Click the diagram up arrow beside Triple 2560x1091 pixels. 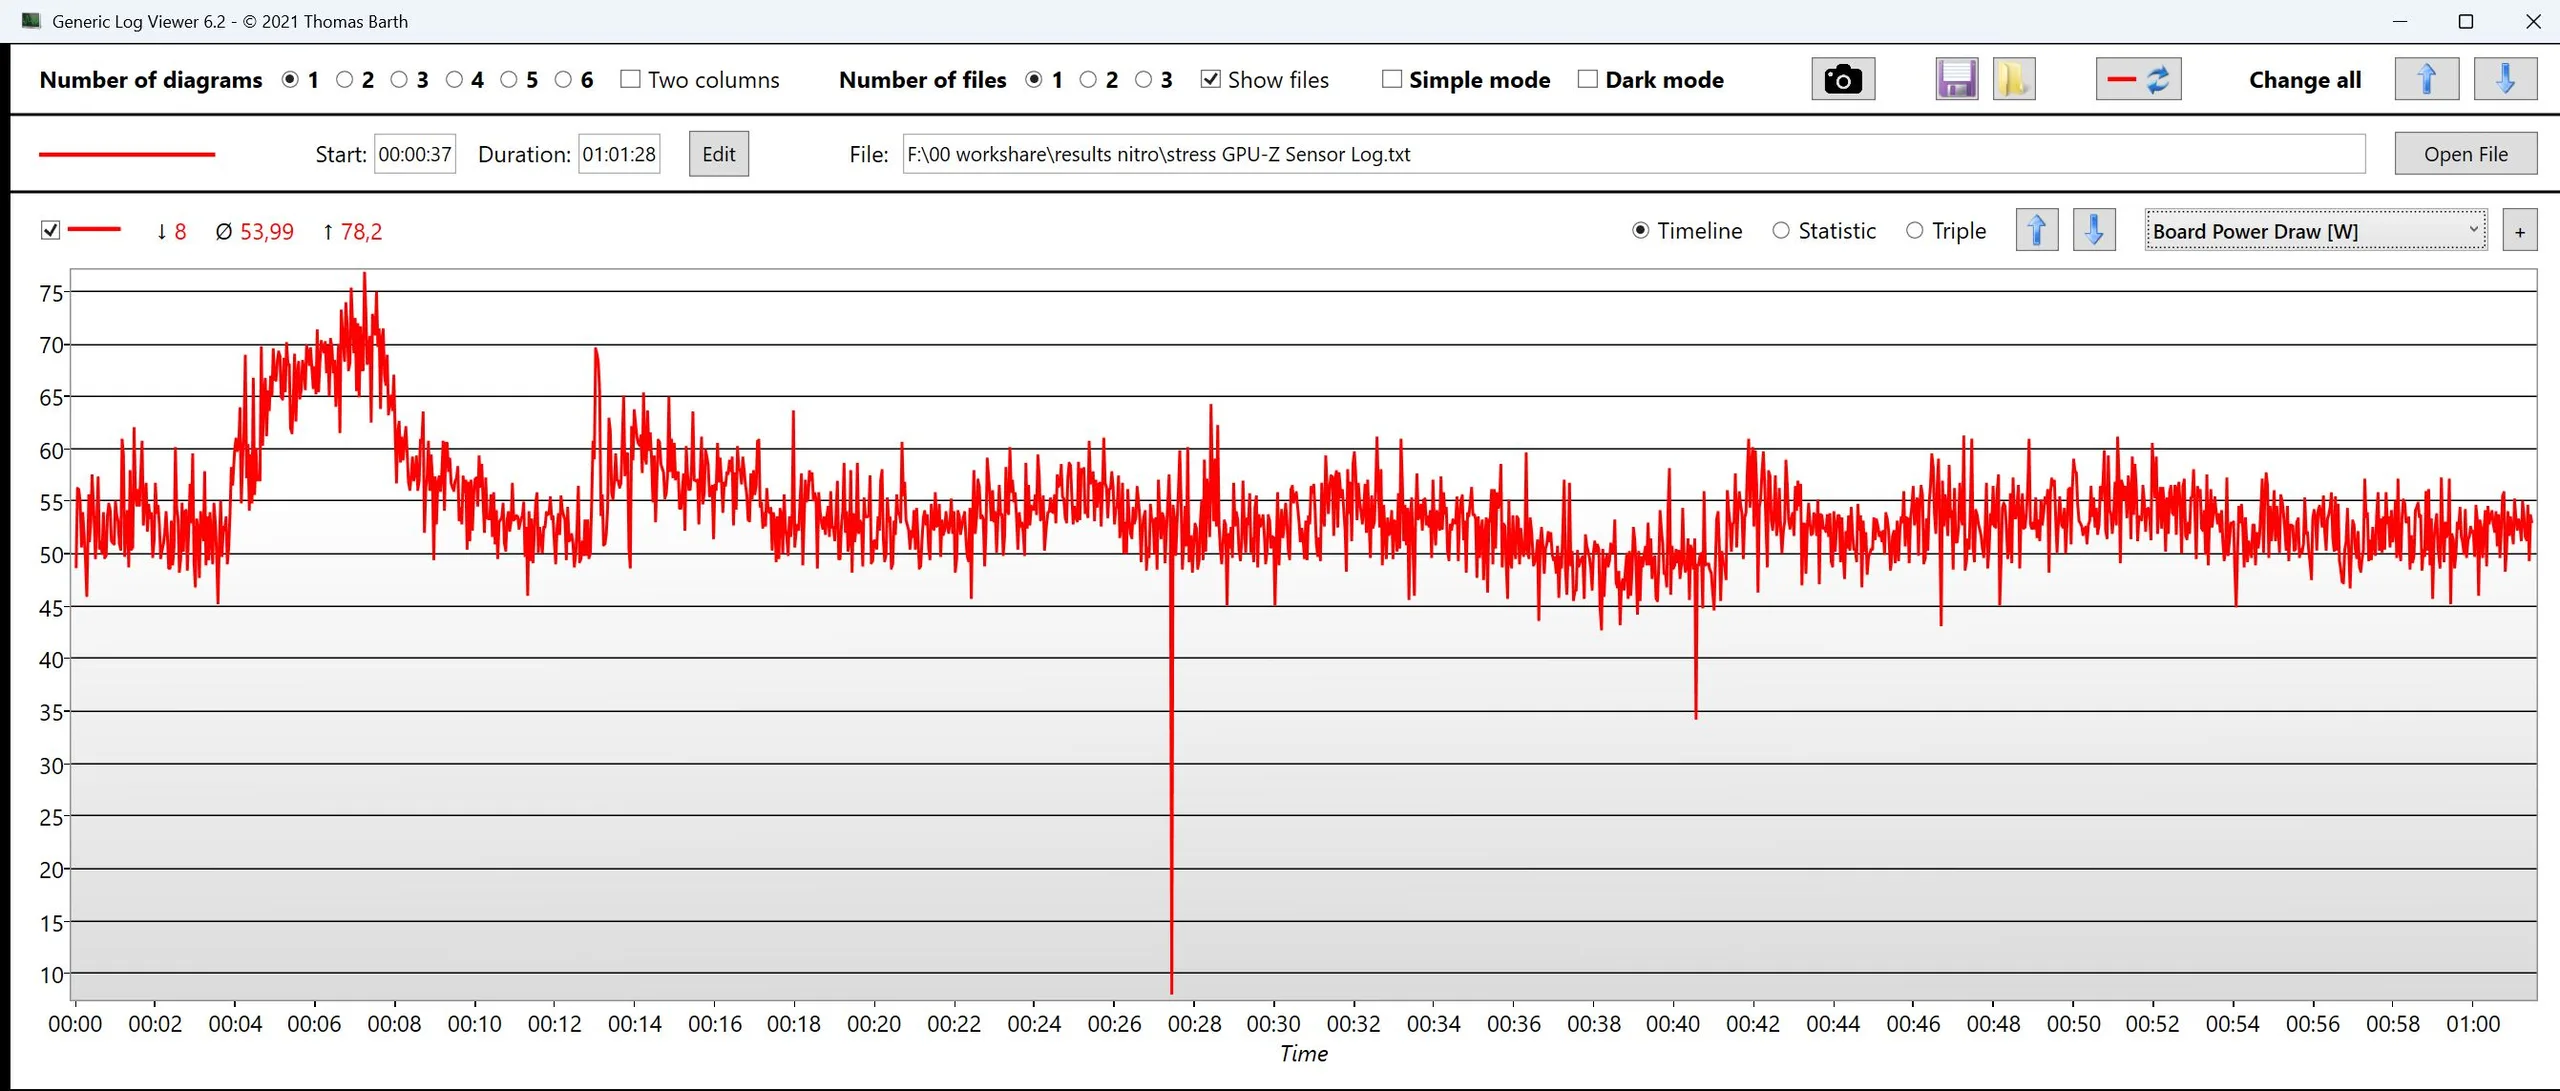tap(2036, 231)
